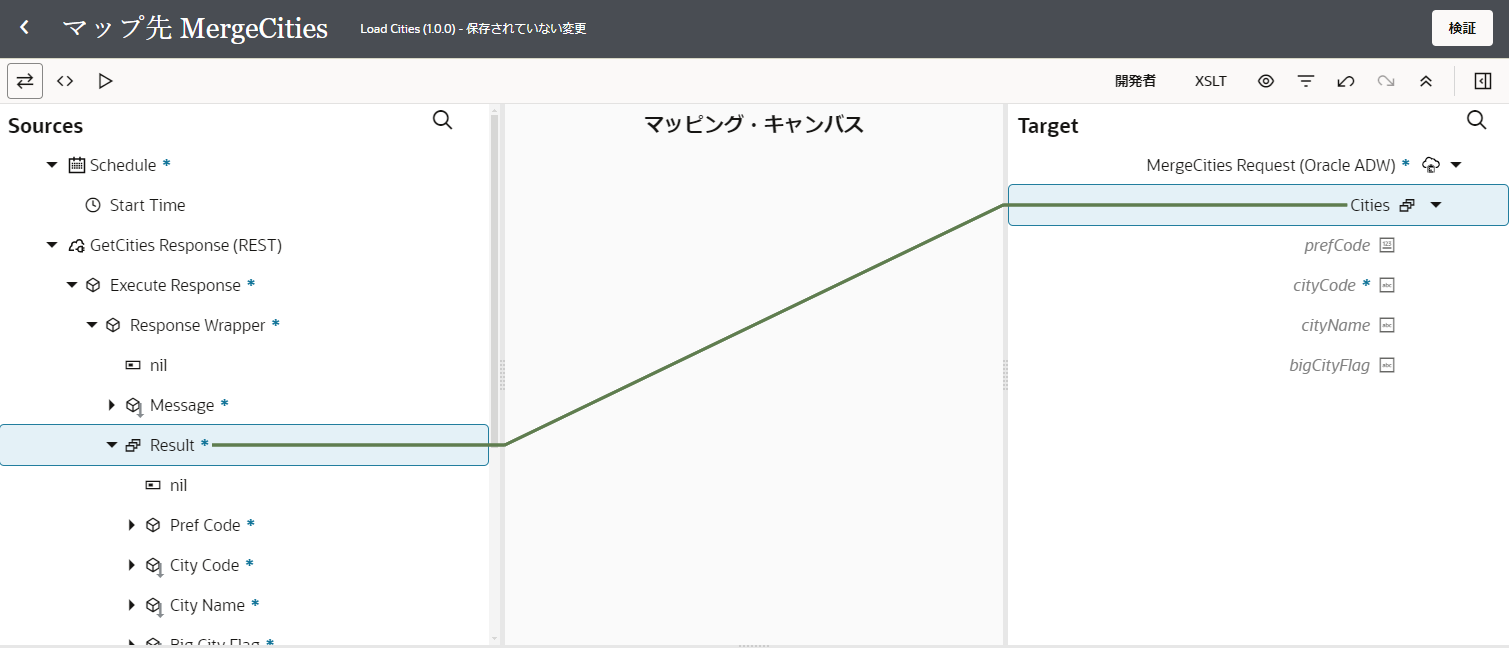
Task: Toggle the right side panel icon
Action: pyautogui.click(x=1483, y=81)
